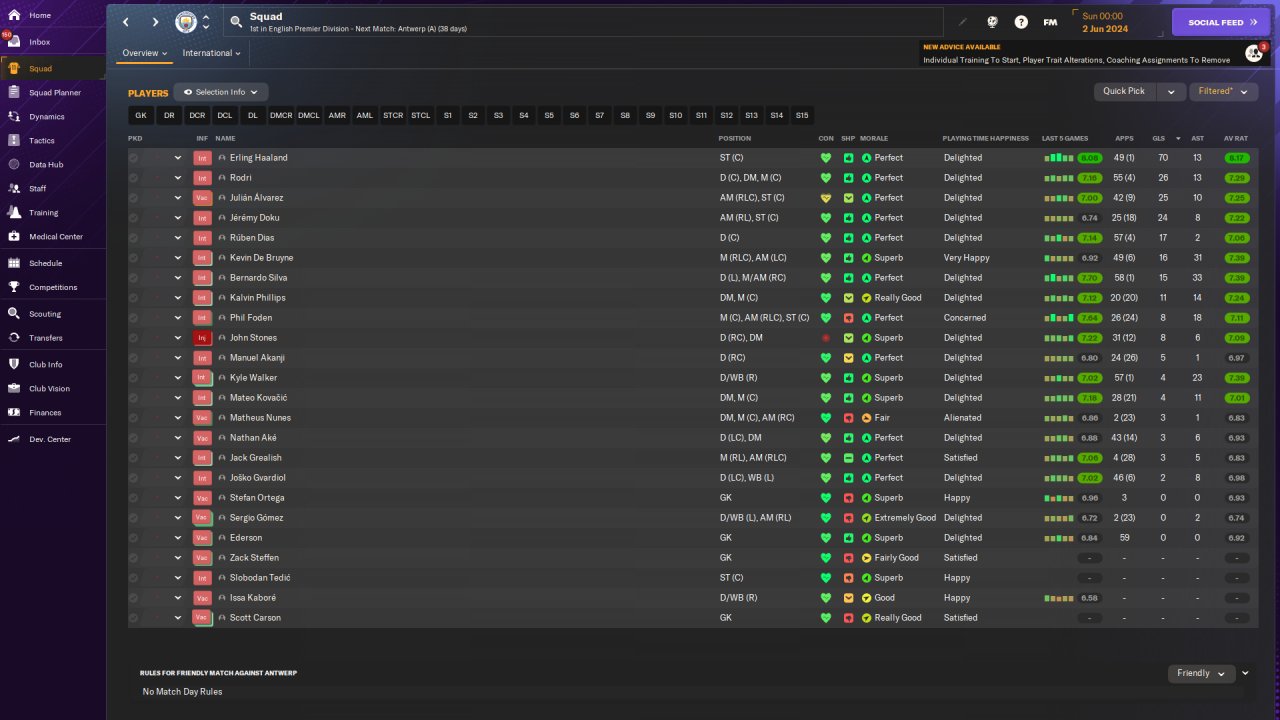
Task: Click the Int status badge for Erling Haaland
Action: coord(202,158)
